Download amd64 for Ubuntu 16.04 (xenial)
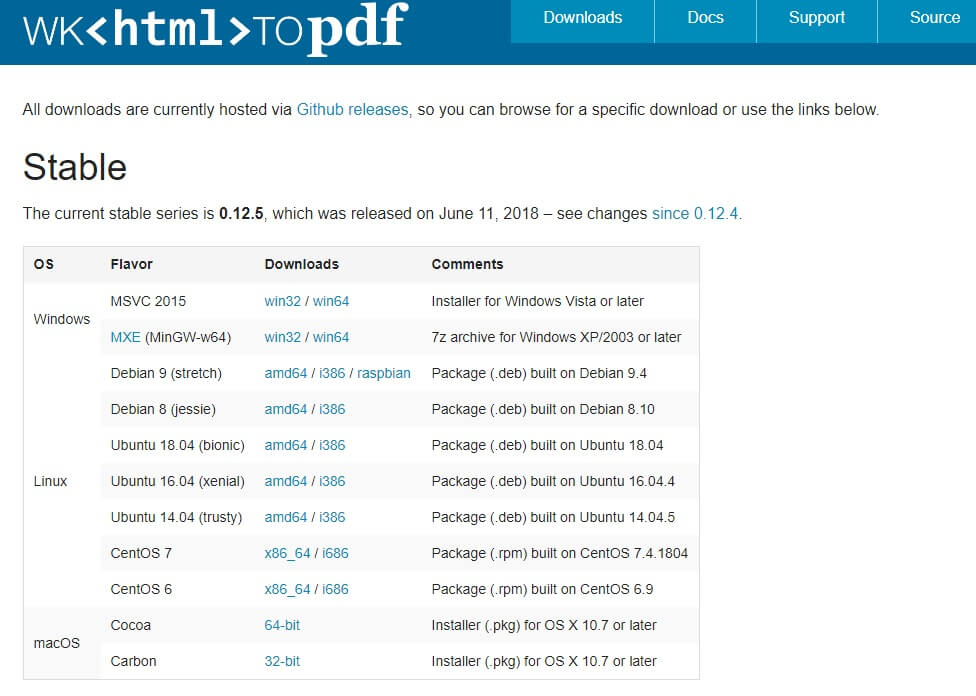This screenshot has height=696, width=976. [x=286, y=482]
